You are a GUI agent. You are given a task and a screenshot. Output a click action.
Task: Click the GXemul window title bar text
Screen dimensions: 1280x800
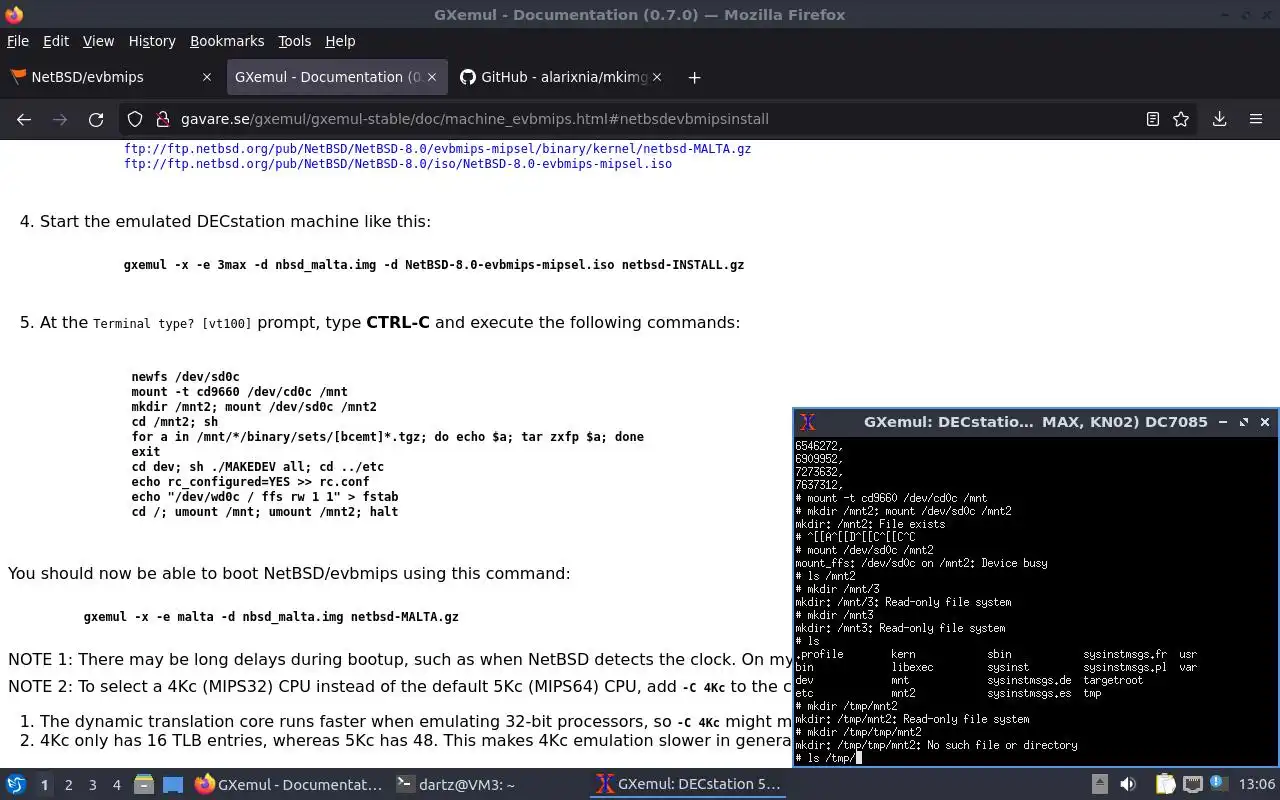(x=1035, y=422)
